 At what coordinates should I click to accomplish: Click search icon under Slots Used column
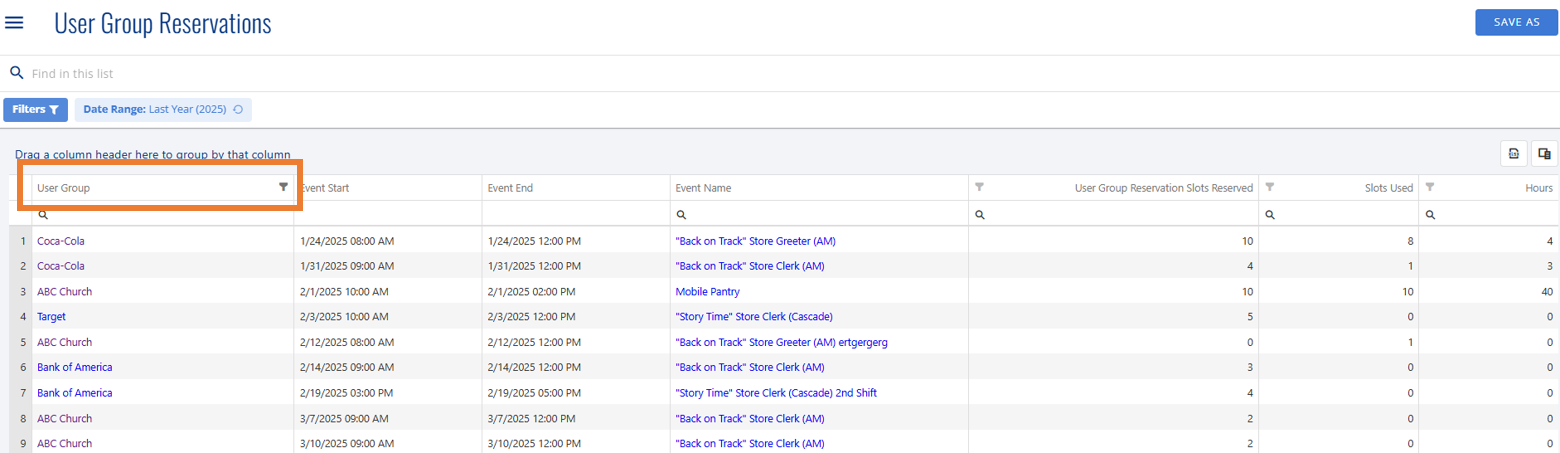(1269, 215)
